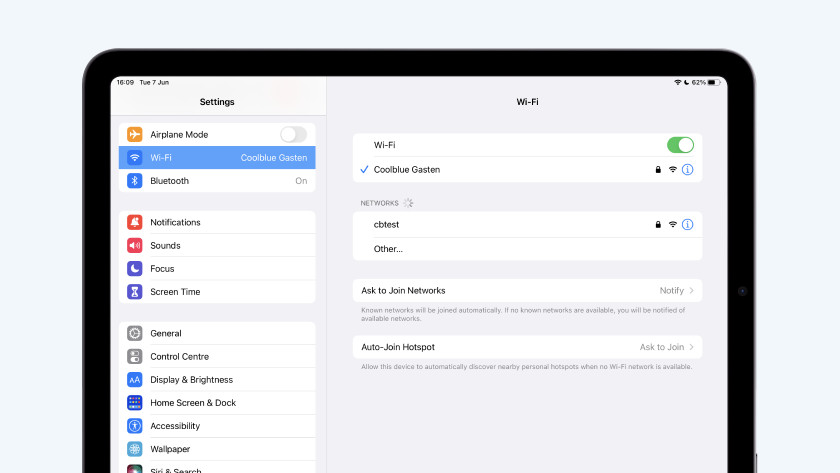Select Wi-Fi in Settings sidebar
This screenshot has width=840, height=473.
[x=217, y=158]
